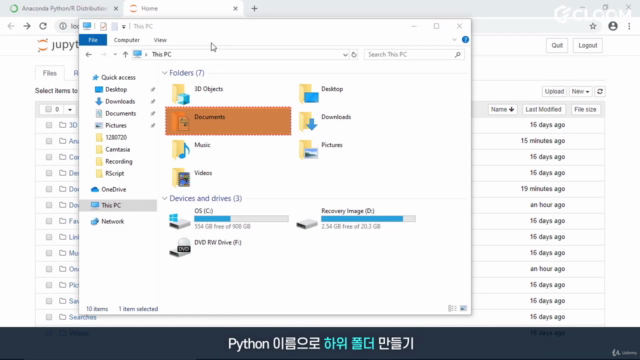This screenshot has width=640, height=360.
Task: Open the OS (C:) drive
Action: pos(229,218)
